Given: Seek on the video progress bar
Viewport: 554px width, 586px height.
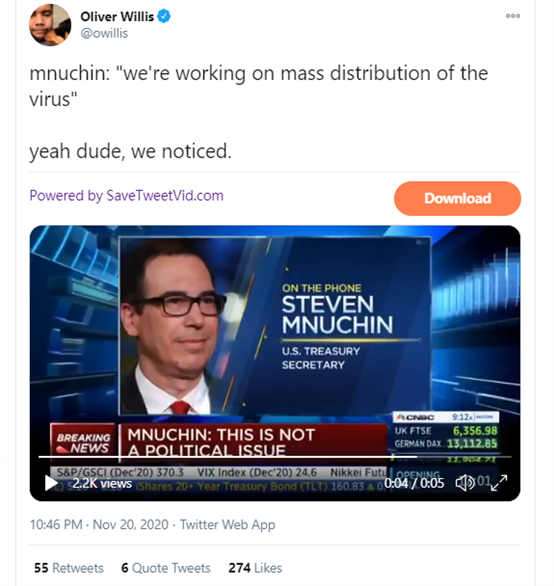Looking at the screenshot, I should 275,457.
